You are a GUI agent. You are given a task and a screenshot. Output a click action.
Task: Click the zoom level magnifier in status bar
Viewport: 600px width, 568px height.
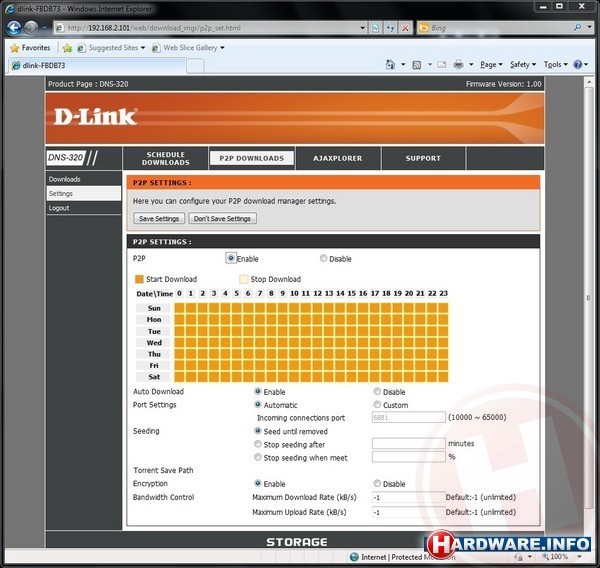[x=545, y=557]
